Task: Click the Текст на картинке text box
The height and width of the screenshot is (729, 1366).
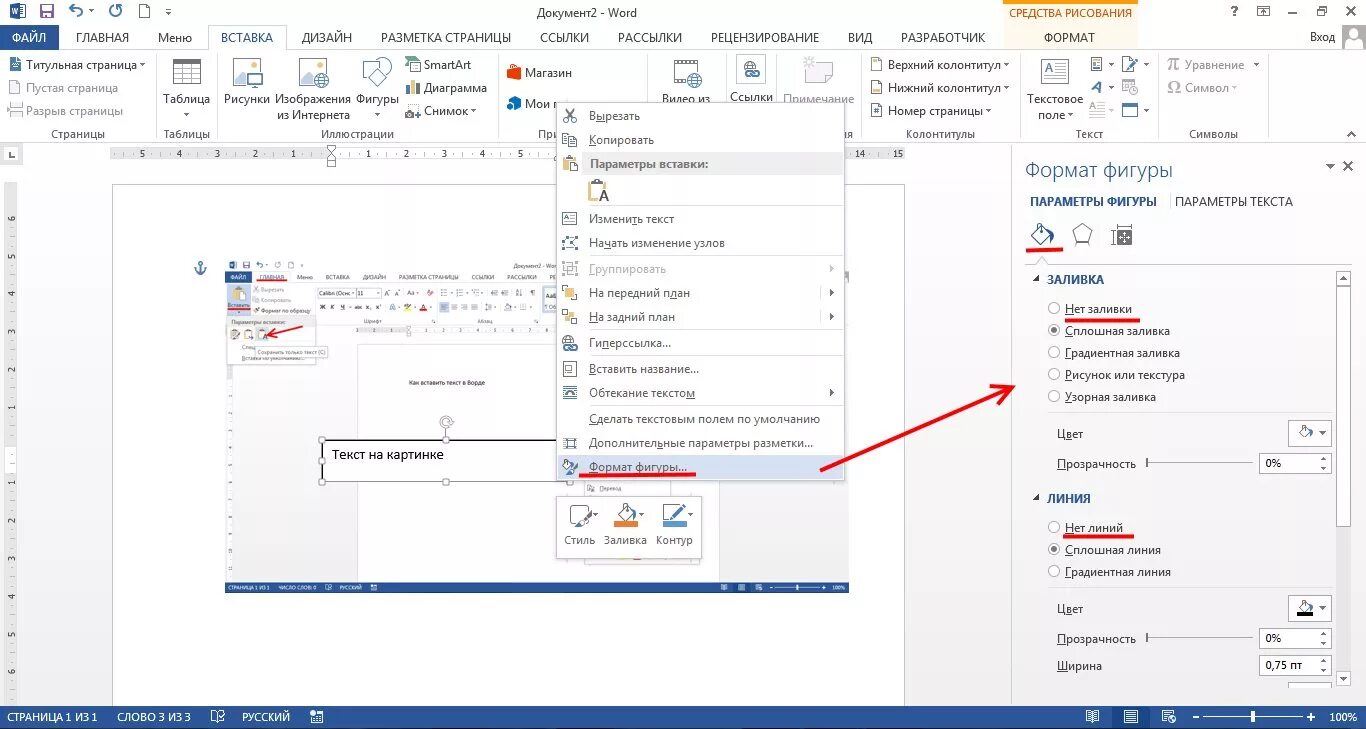Action: 446,461
